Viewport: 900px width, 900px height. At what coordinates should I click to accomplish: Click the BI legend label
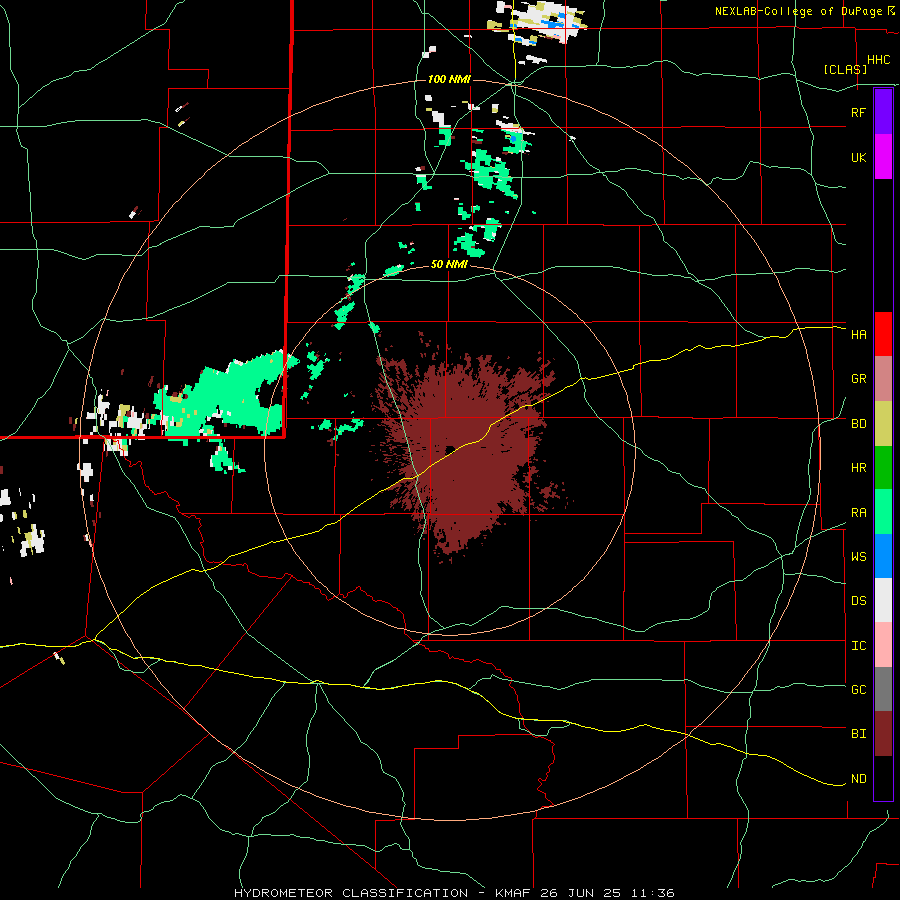(858, 734)
